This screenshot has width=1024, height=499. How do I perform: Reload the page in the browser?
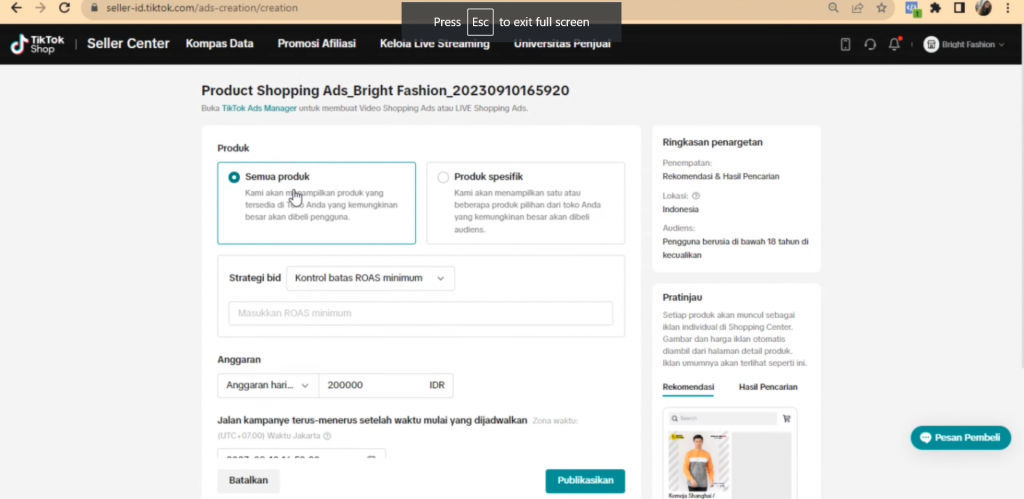[x=64, y=8]
